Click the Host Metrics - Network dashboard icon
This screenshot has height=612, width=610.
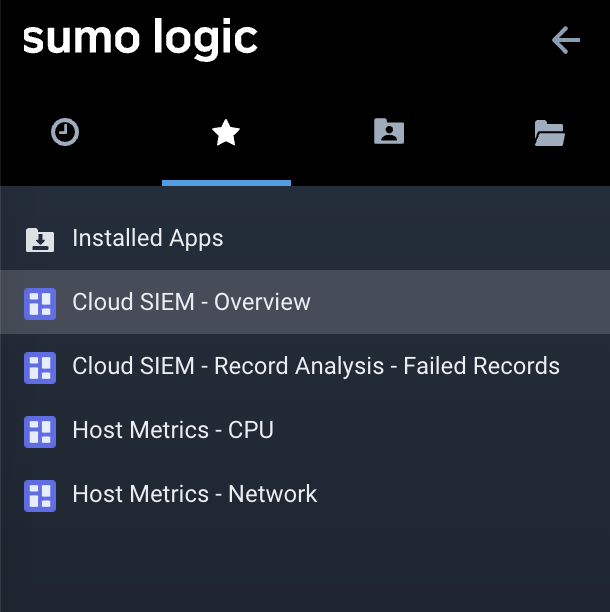coord(40,495)
